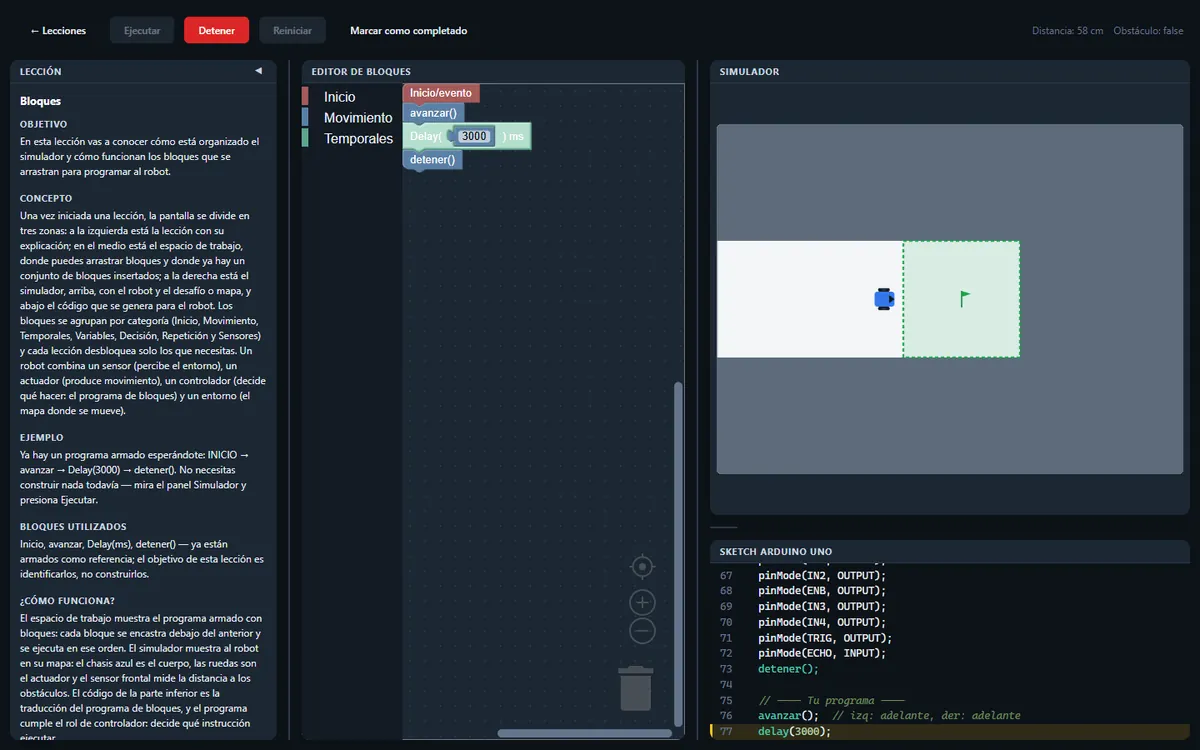Zoom out the block editor workspace
The image size is (1200, 750).
(642, 631)
